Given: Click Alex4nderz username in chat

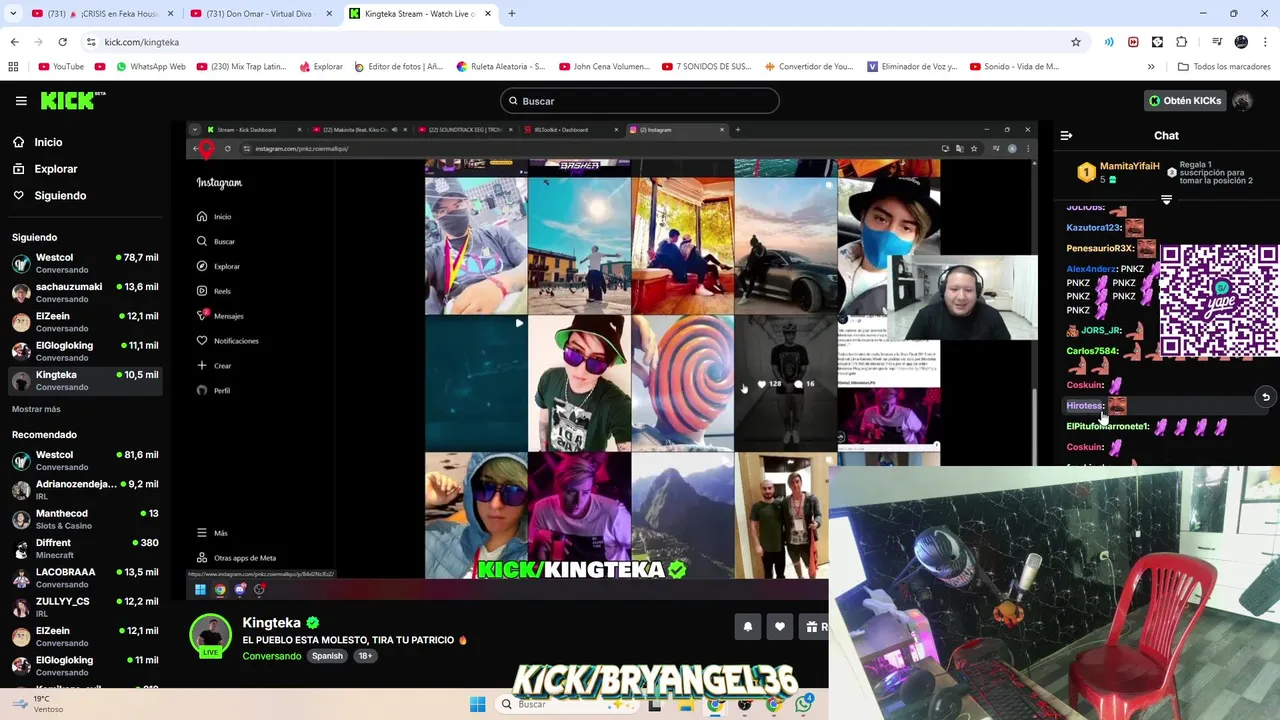Looking at the screenshot, I should (x=1091, y=269).
